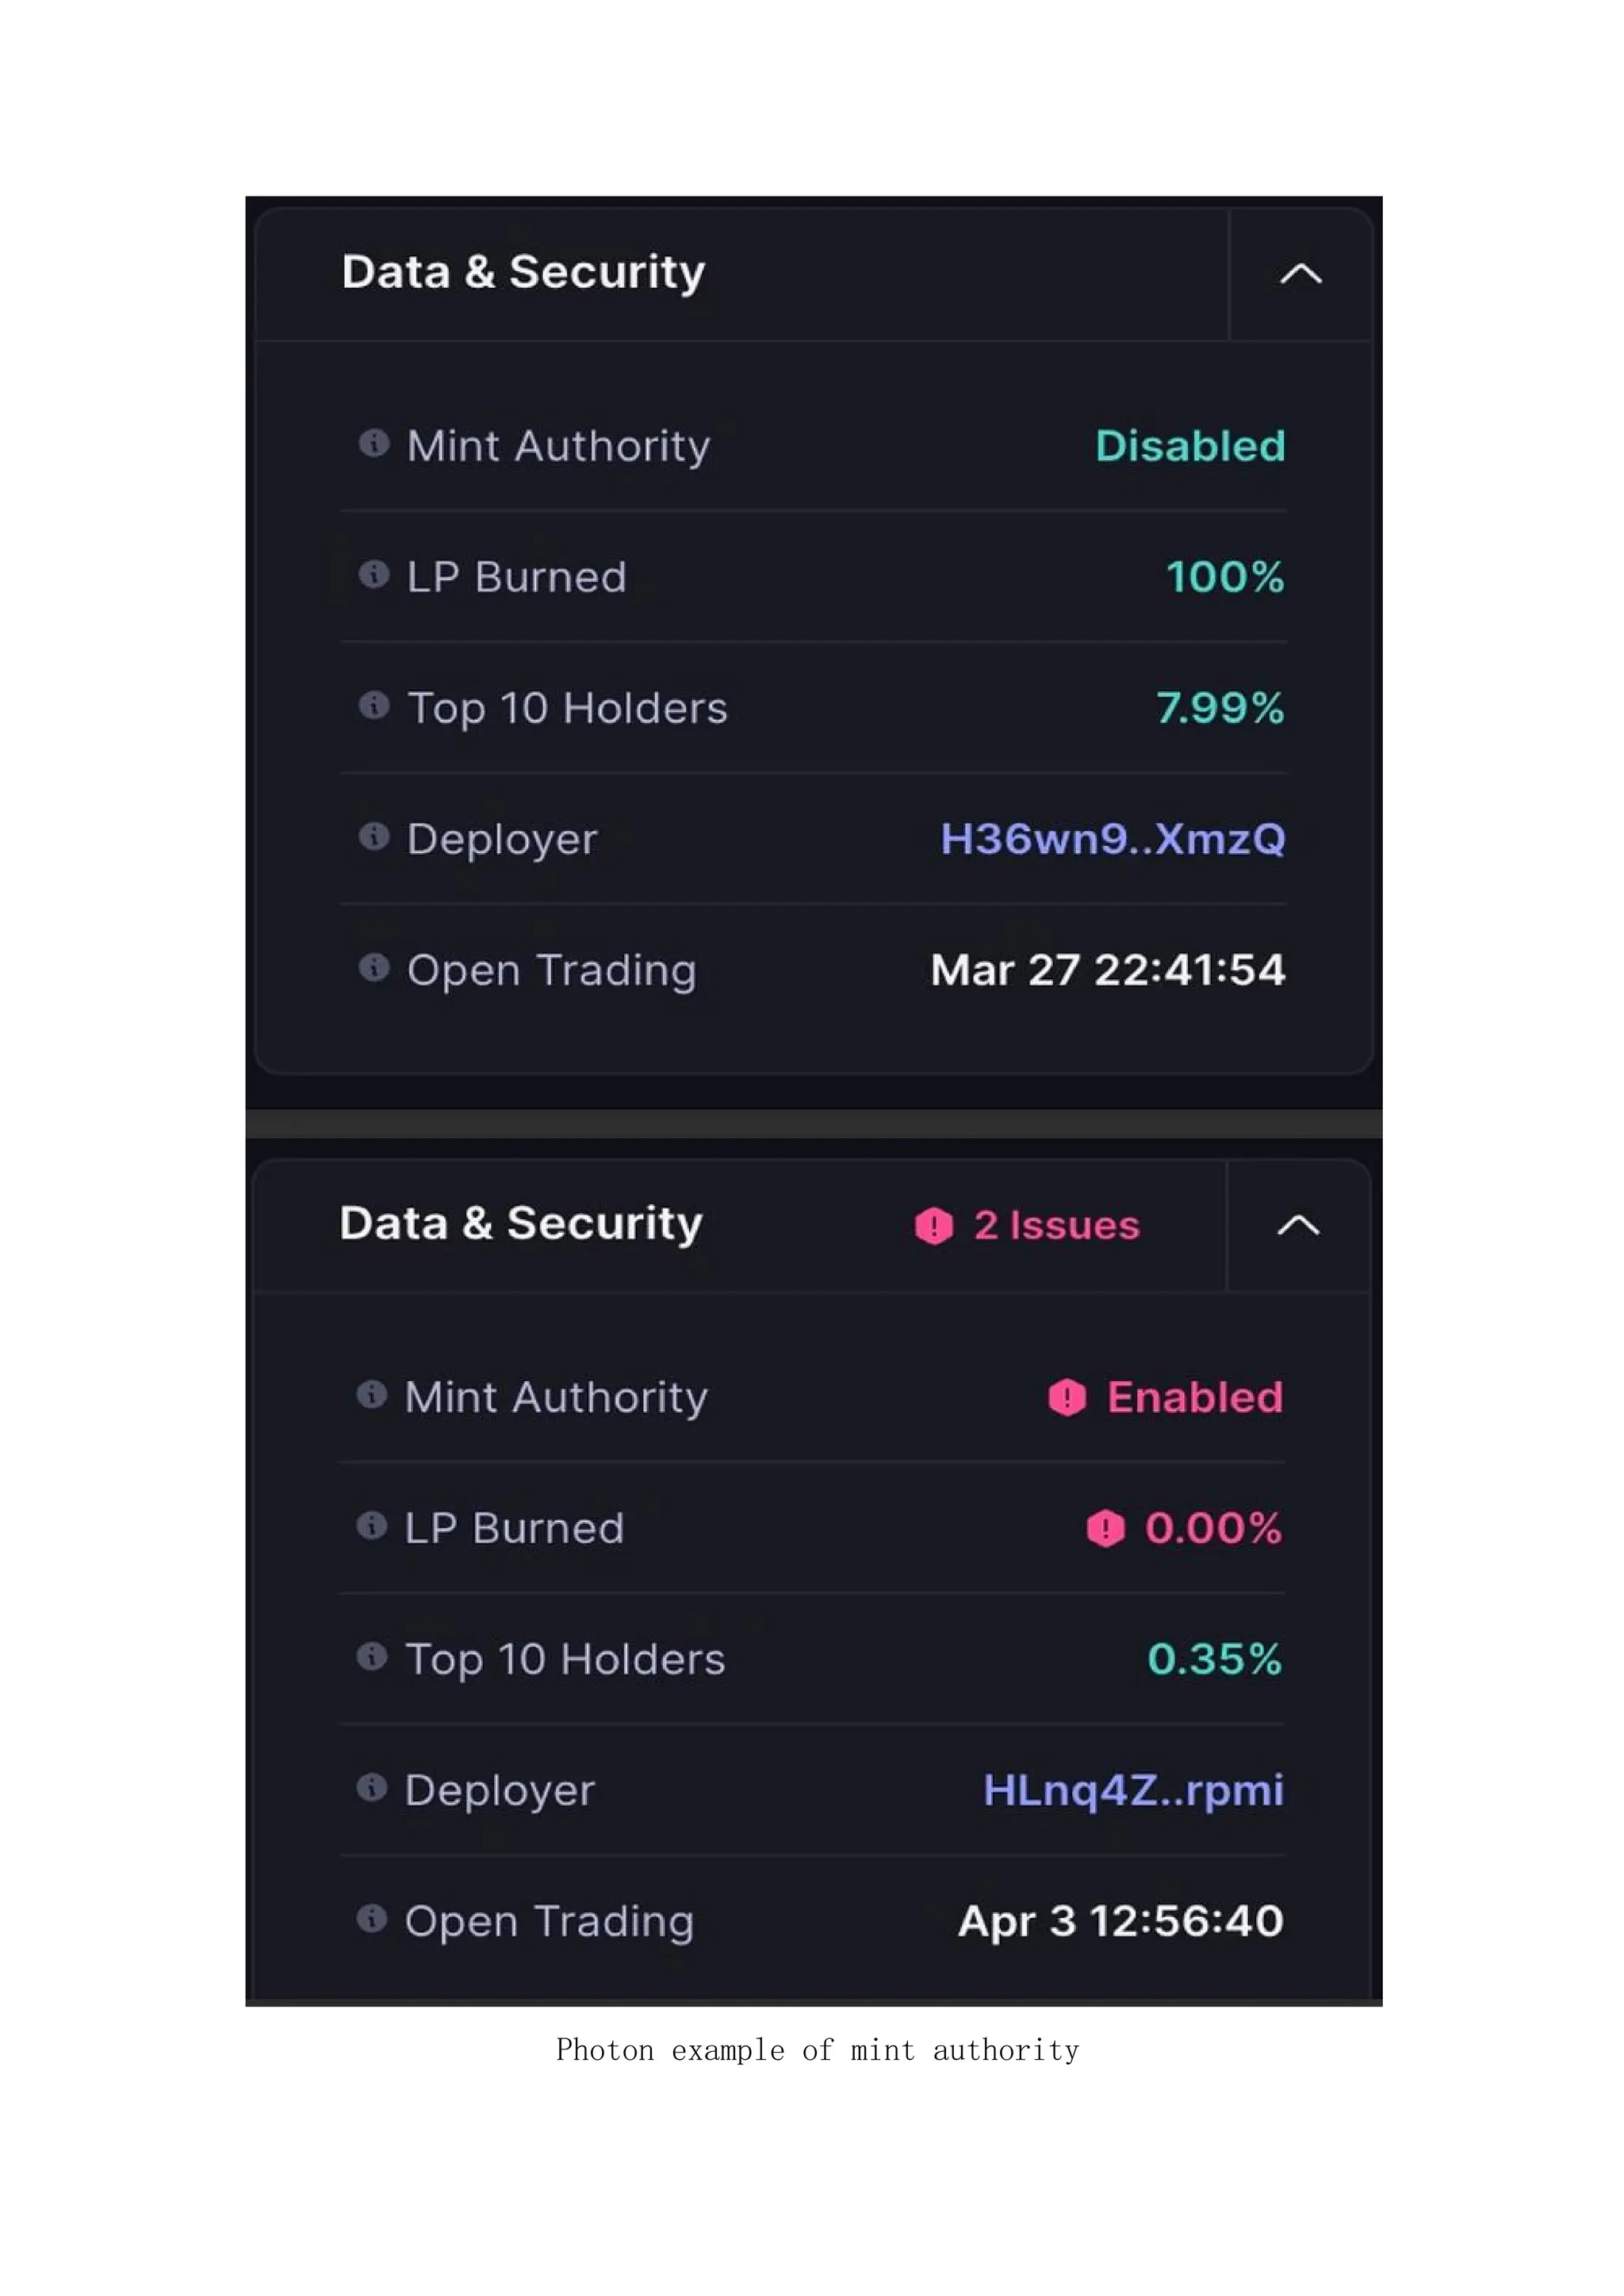The image size is (1624, 2296).
Task: Click info icon beside top Deployer
Action: [373, 836]
